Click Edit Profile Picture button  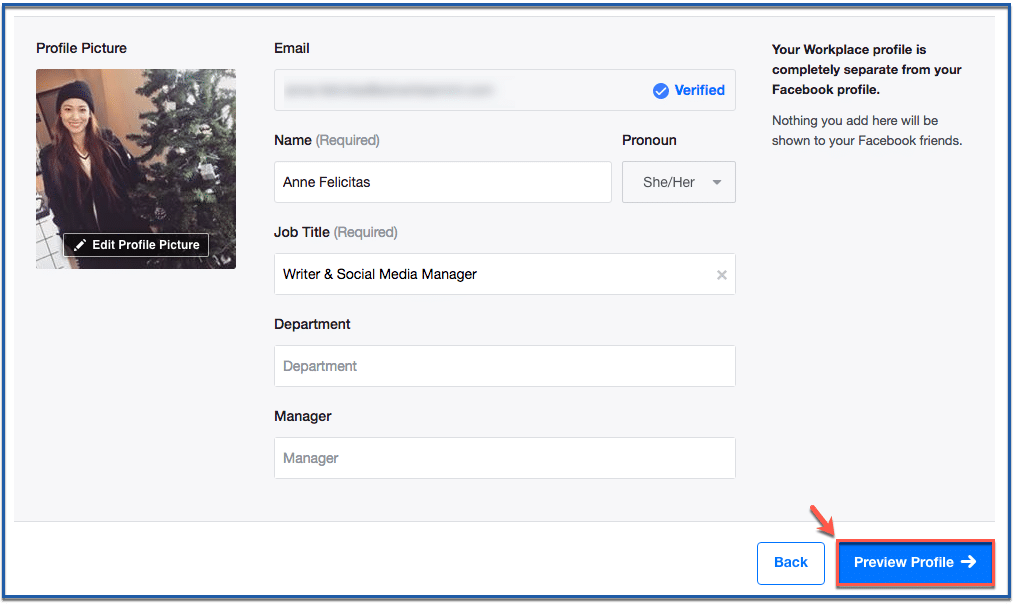[x=136, y=245]
